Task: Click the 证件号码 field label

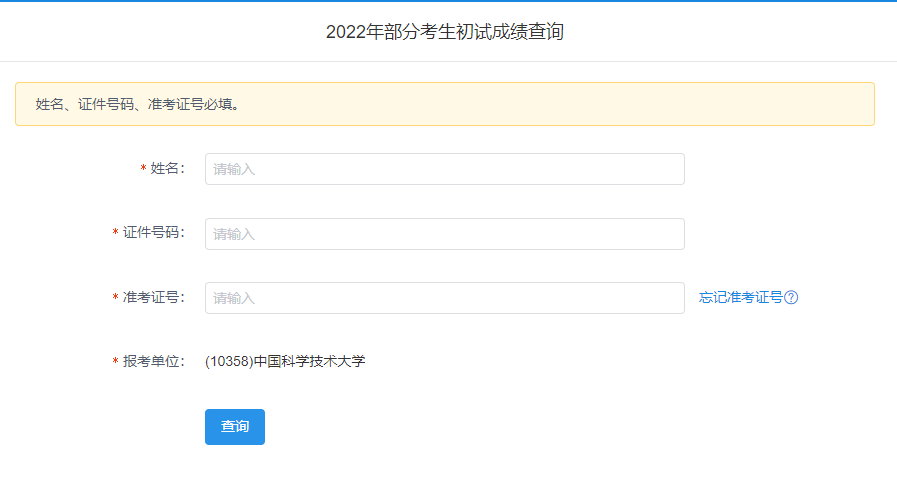Action: click(x=153, y=233)
